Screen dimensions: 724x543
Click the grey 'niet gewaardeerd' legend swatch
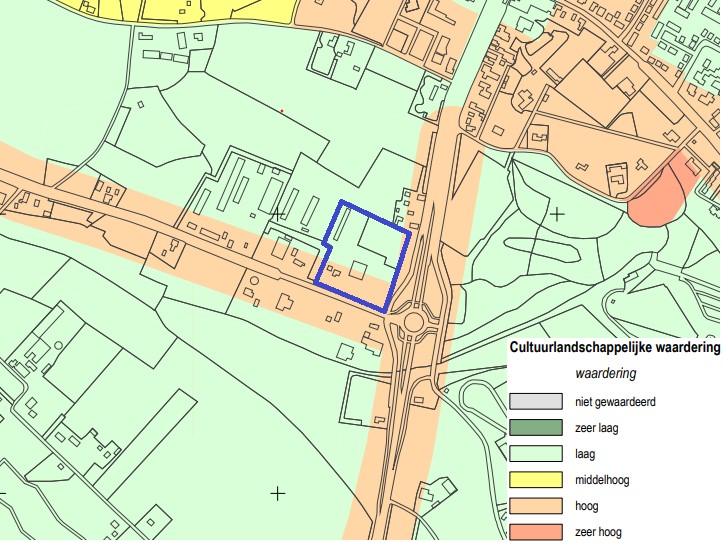[x=535, y=402]
